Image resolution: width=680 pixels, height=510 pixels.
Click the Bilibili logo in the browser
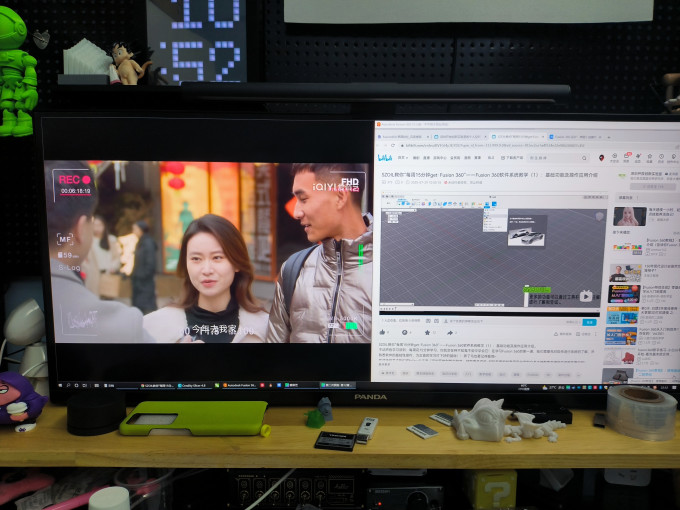[x=385, y=158]
